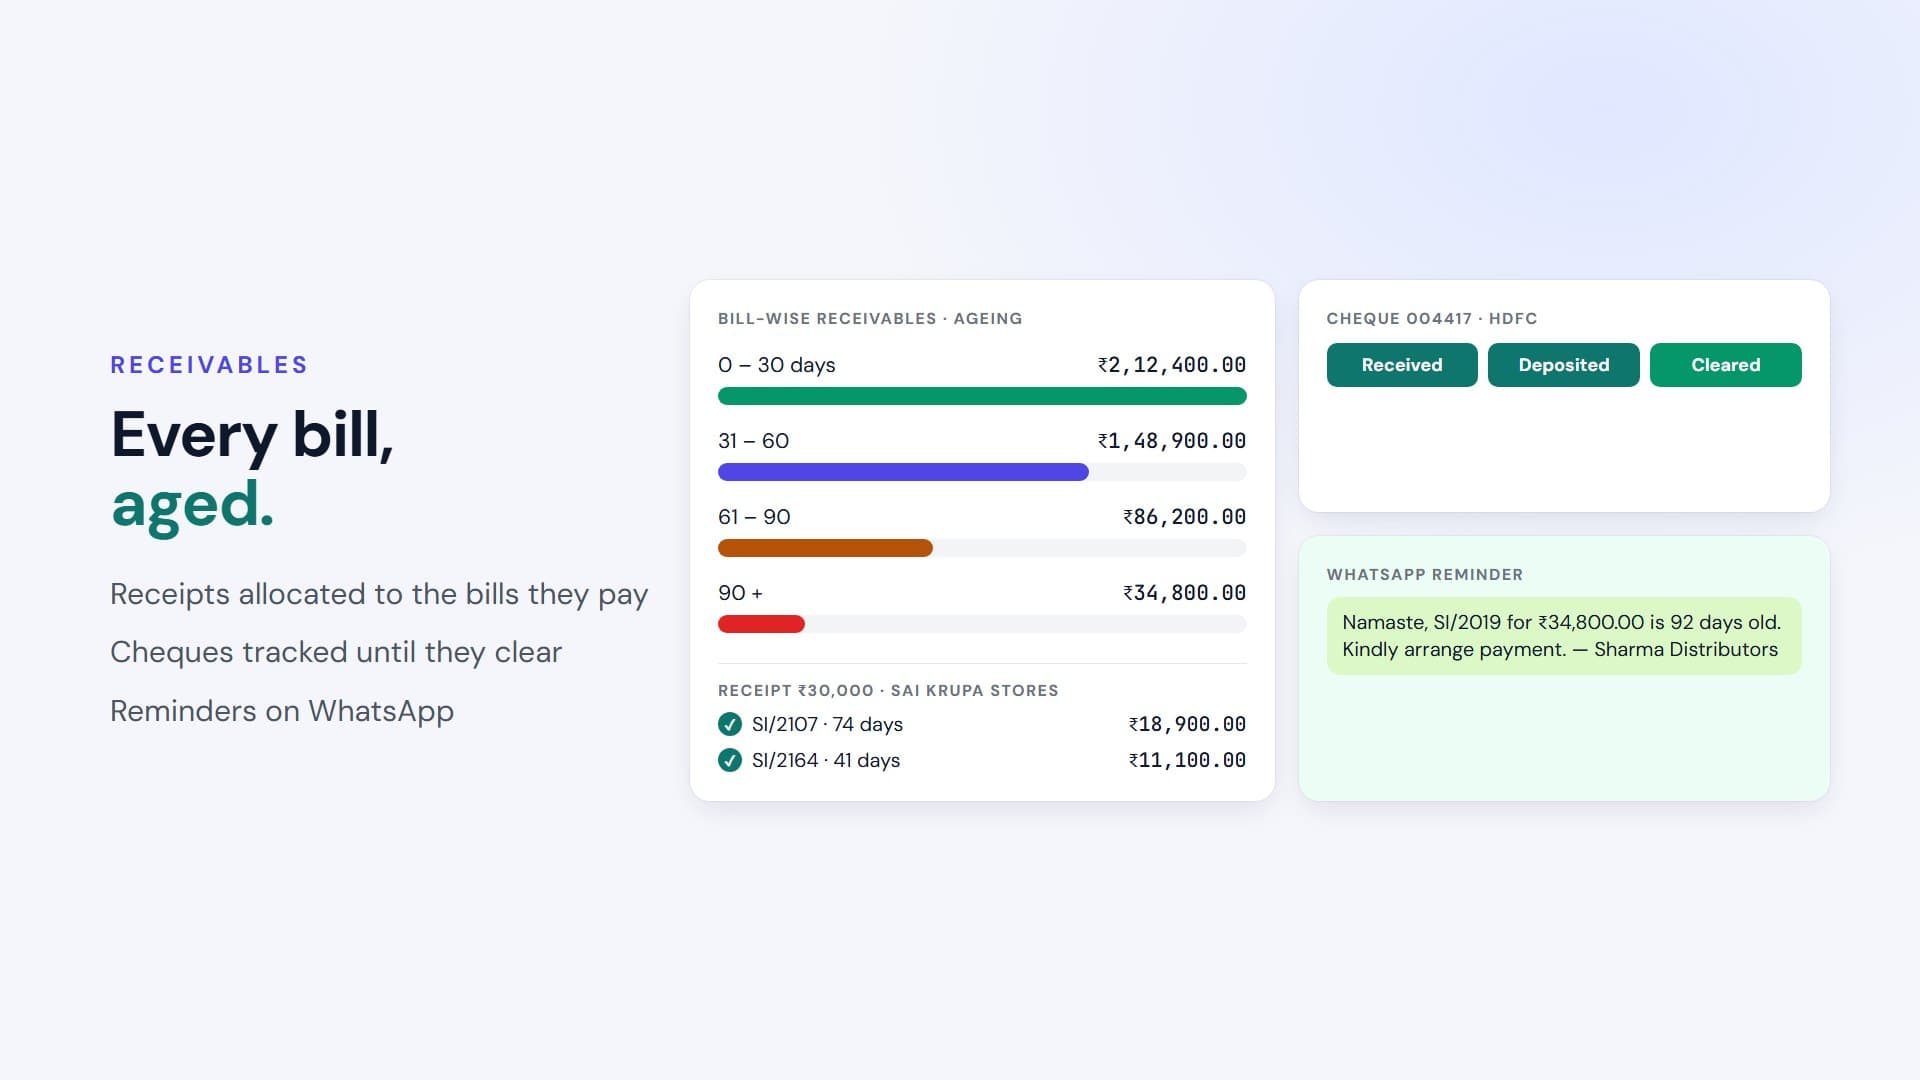Screen dimensions: 1920x1080
Task: Click the '61 – 90' label
Action: (x=754, y=517)
